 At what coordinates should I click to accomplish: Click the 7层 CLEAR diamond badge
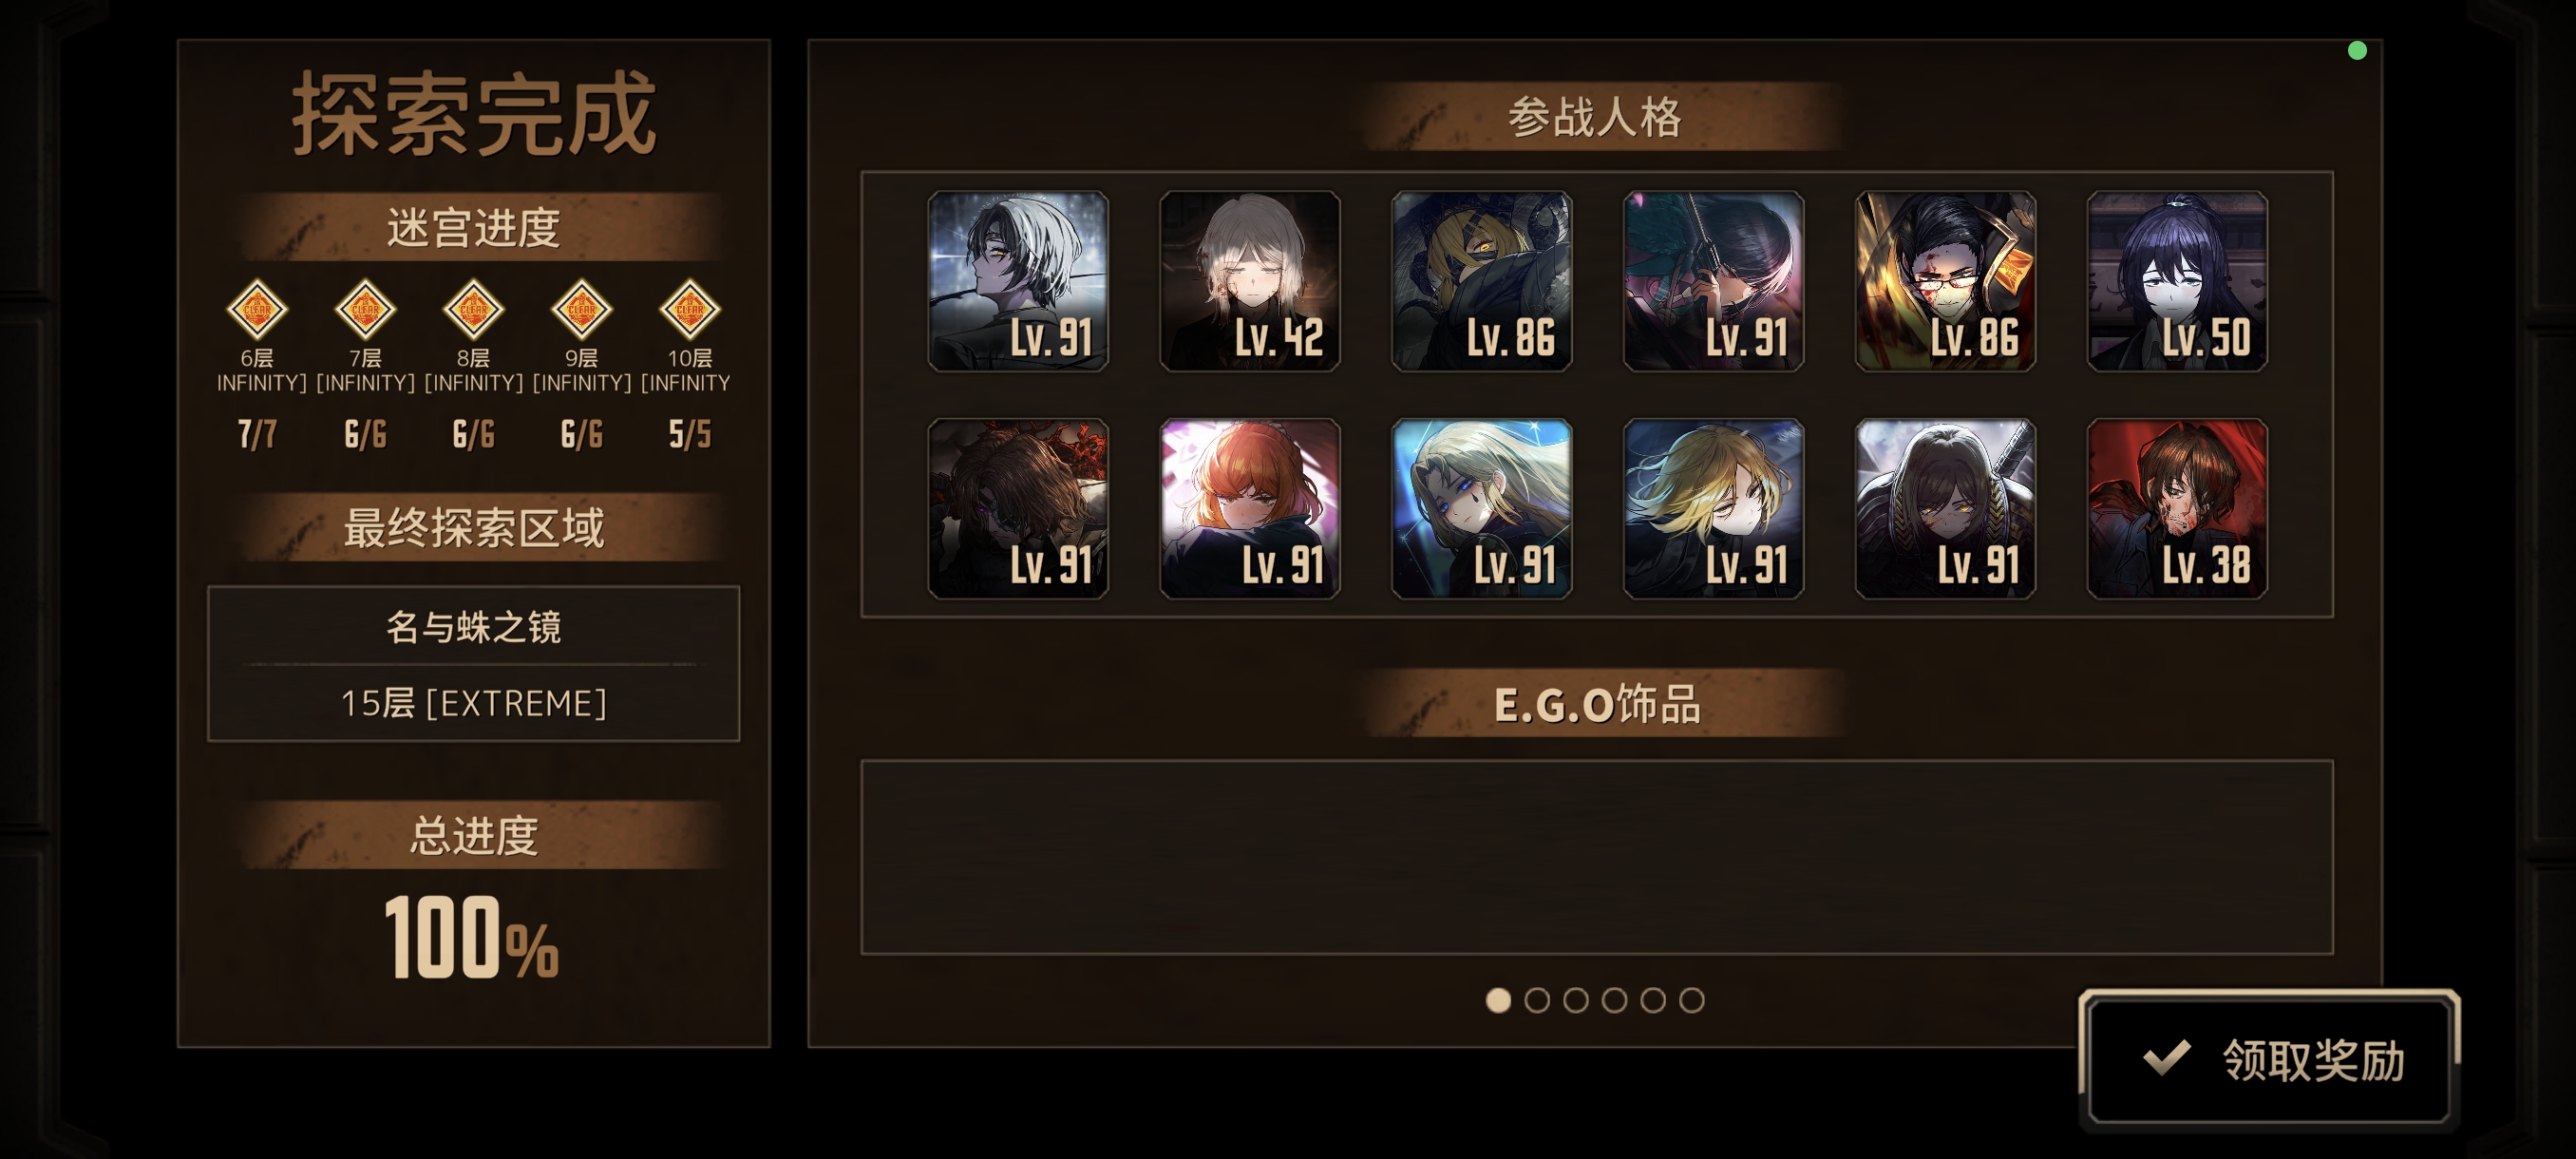[x=365, y=309]
